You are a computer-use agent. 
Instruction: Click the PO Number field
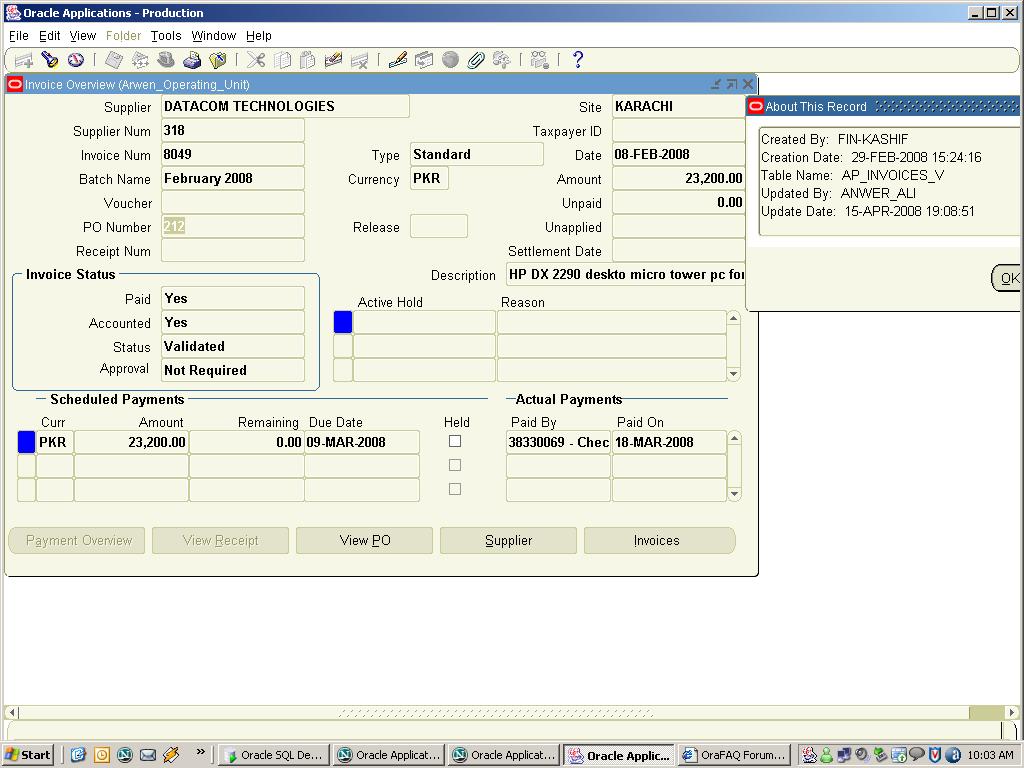pos(233,227)
